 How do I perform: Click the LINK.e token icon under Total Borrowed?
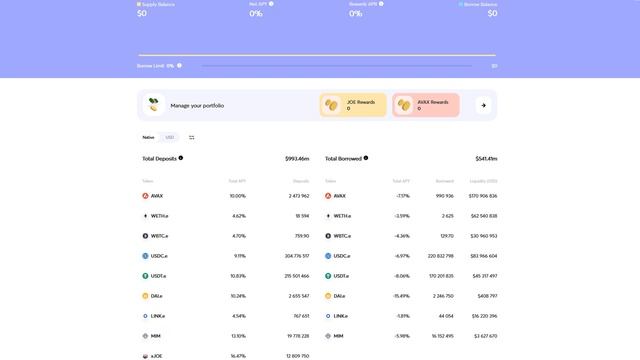click(x=328, y=316)
